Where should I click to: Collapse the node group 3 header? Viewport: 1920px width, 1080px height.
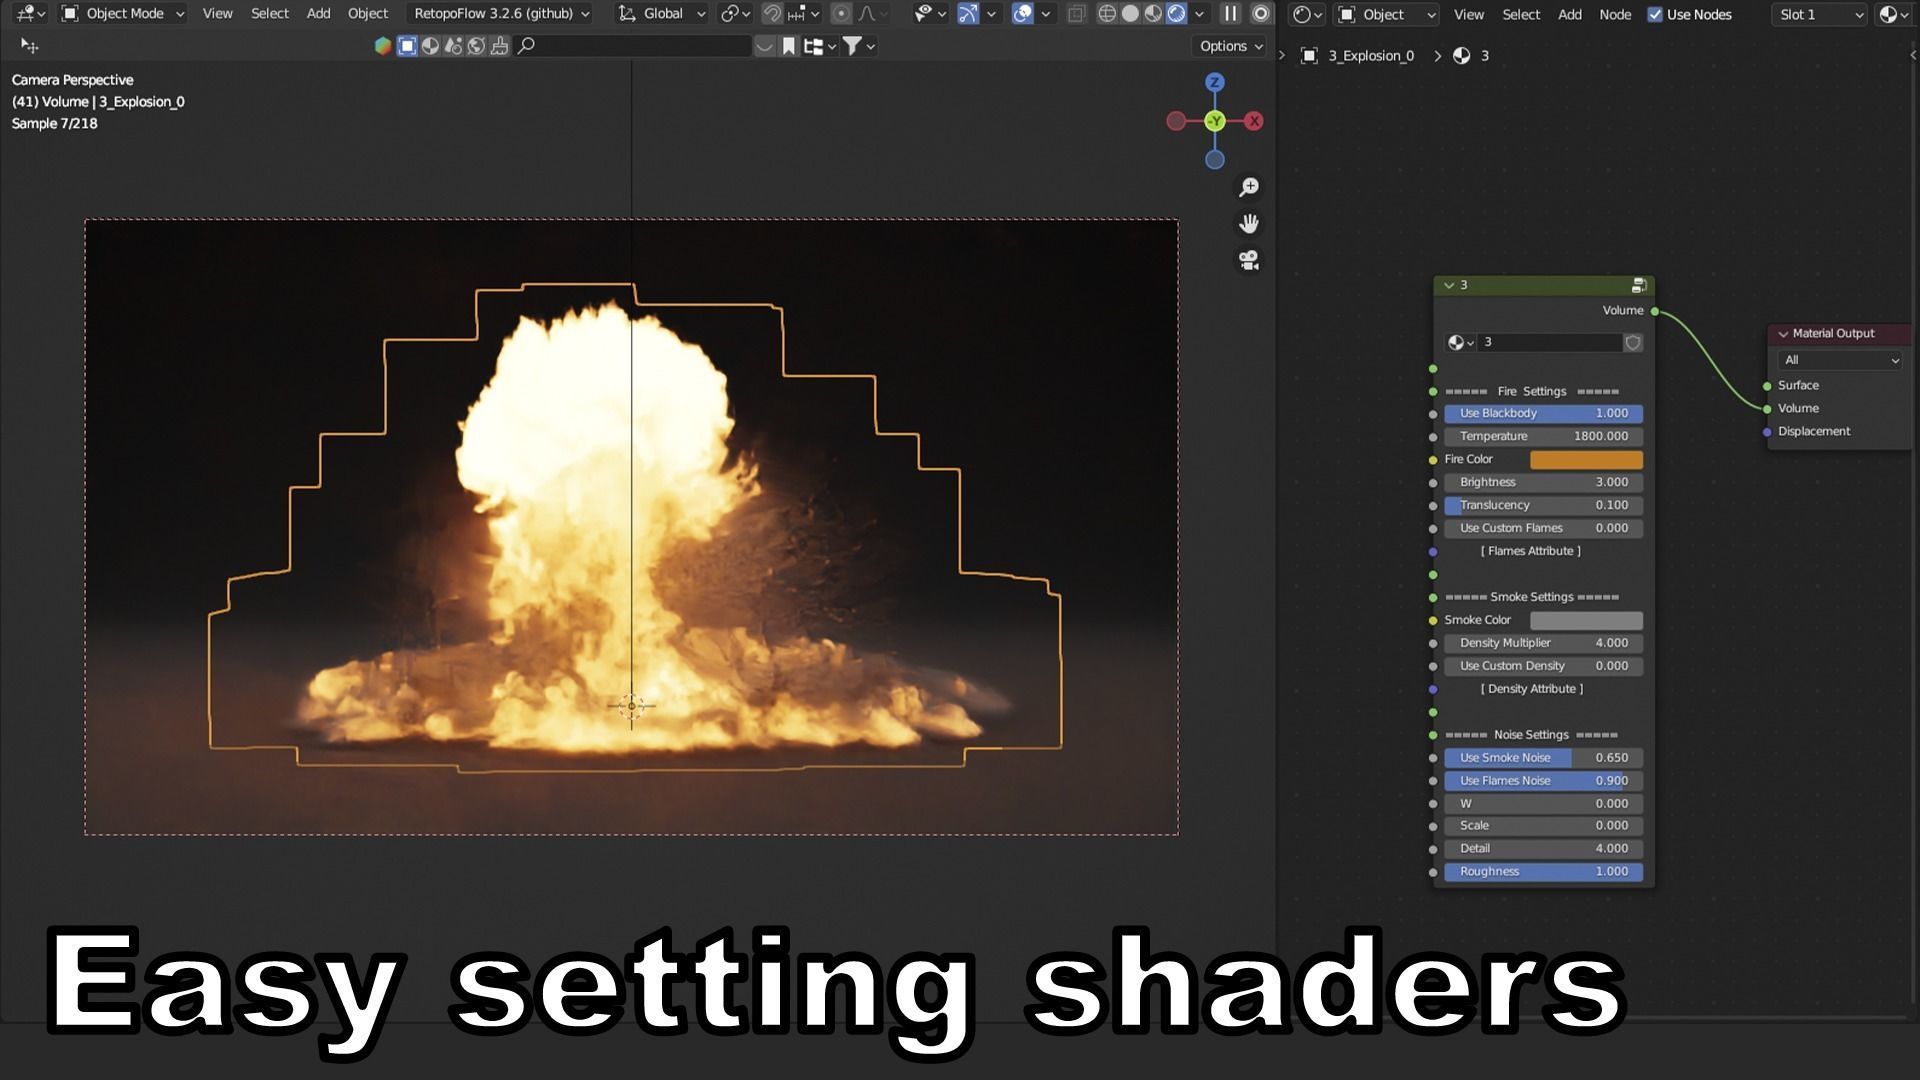pos(1449,286)
